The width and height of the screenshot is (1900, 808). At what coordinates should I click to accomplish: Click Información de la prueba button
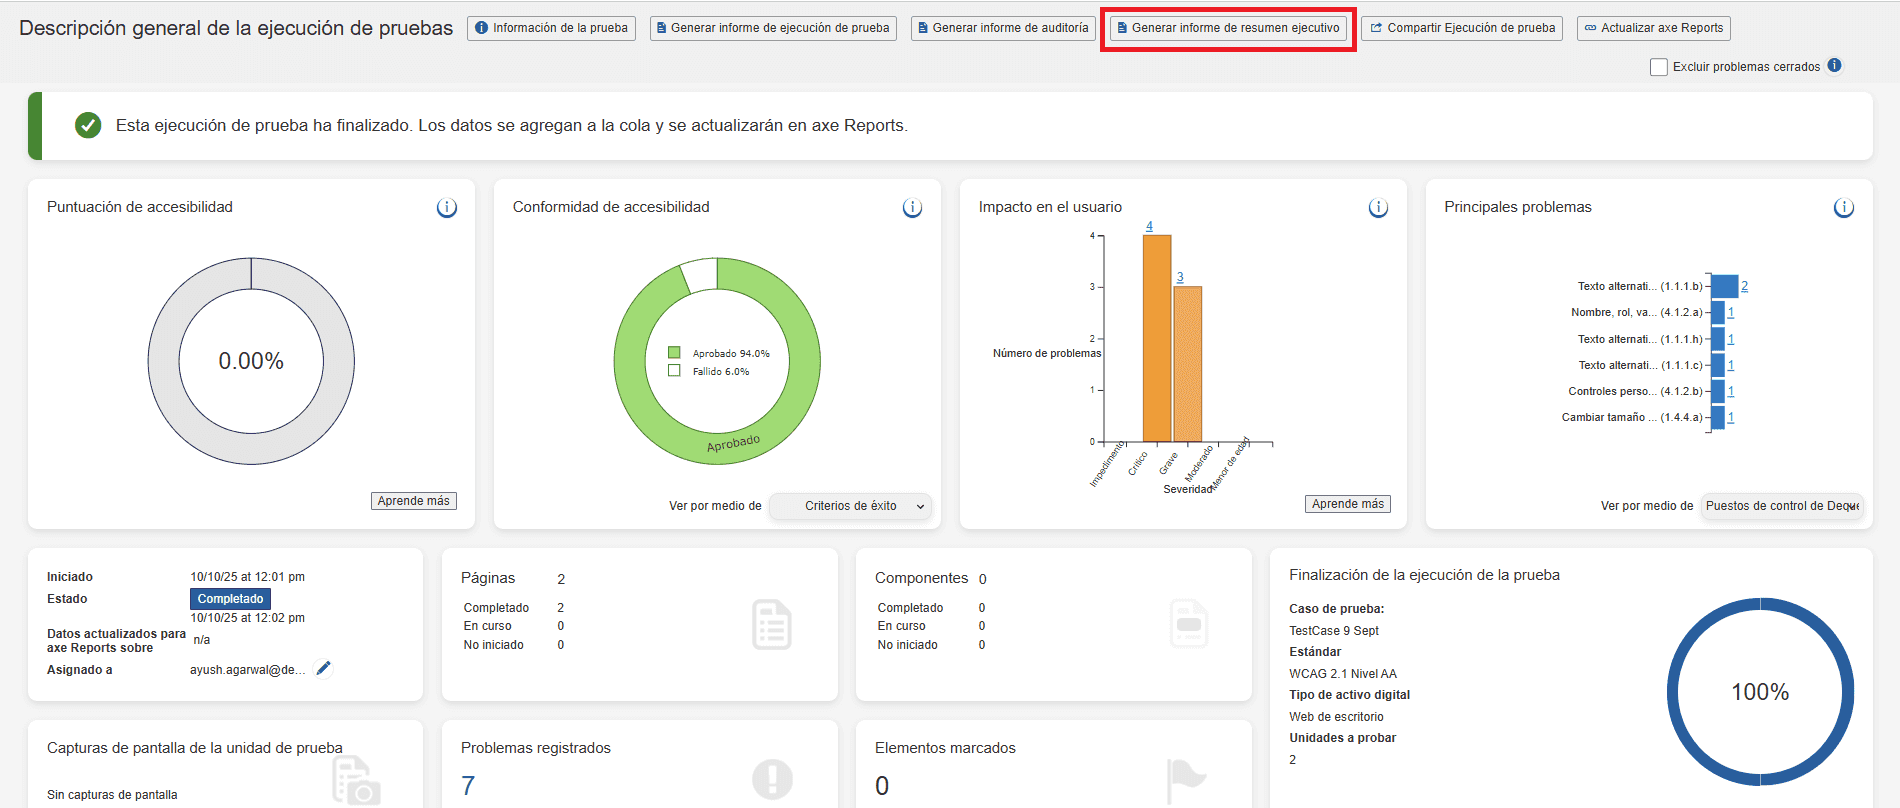click(x=551, y=28)
